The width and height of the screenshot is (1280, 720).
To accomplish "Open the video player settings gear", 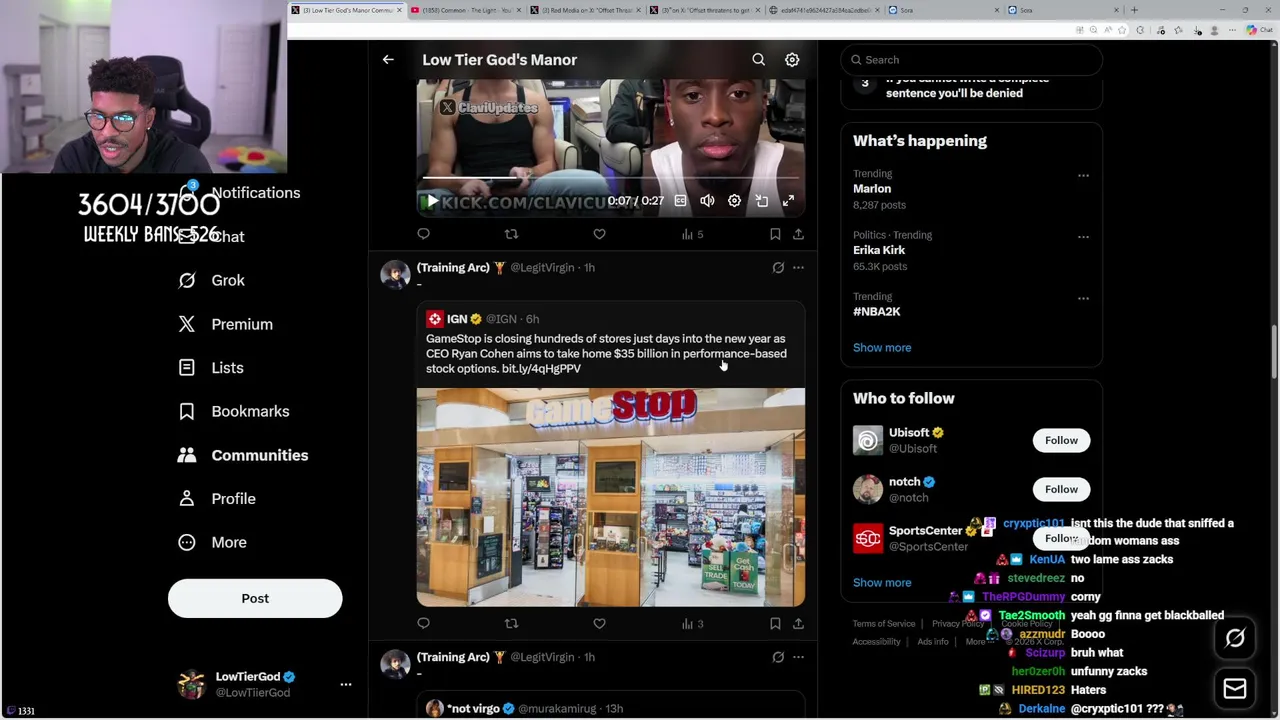I will click(734, 201).
